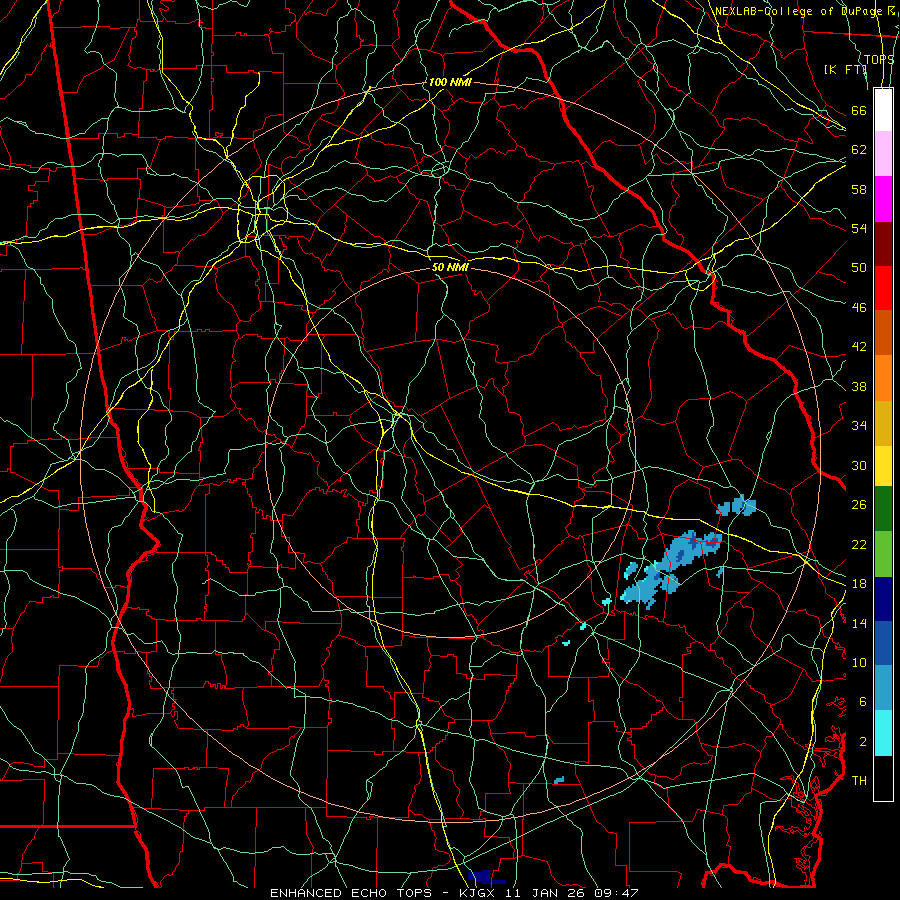Click the legend value '50'
The height and width of the screenshot is (900, 900).
click(x=859, y=267)
